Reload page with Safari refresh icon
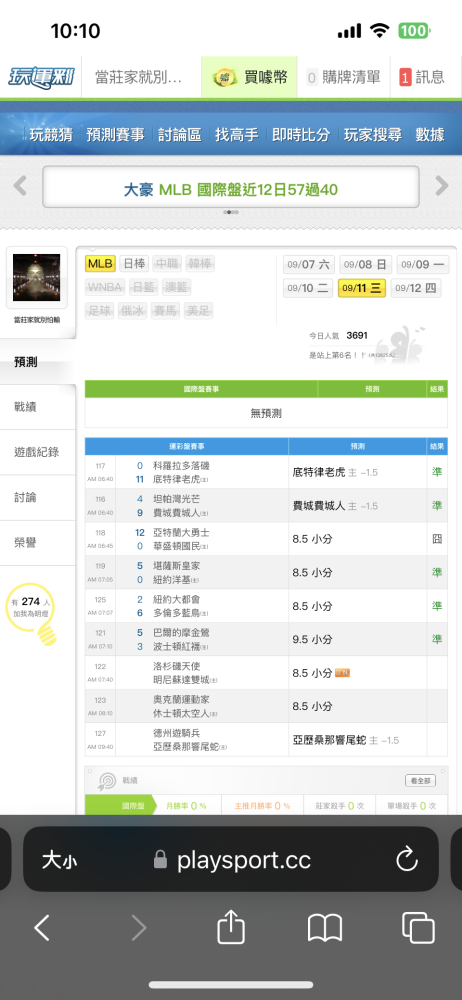Screen dimensions: 462x1000 406,860
